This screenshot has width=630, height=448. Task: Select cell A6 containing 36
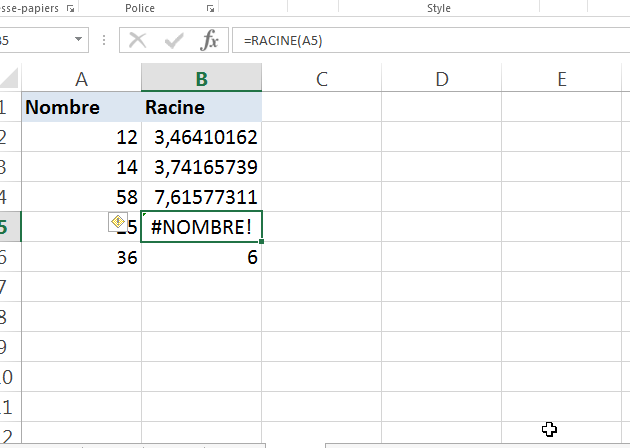[x=81, y=257]
